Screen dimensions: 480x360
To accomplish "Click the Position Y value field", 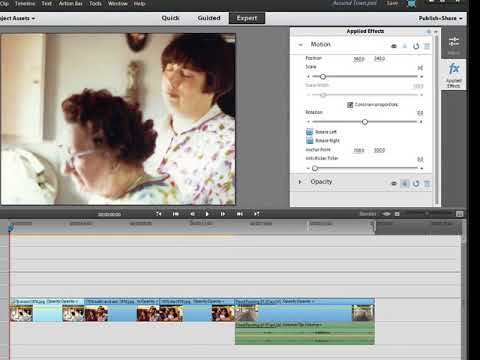I will point(380,59).
